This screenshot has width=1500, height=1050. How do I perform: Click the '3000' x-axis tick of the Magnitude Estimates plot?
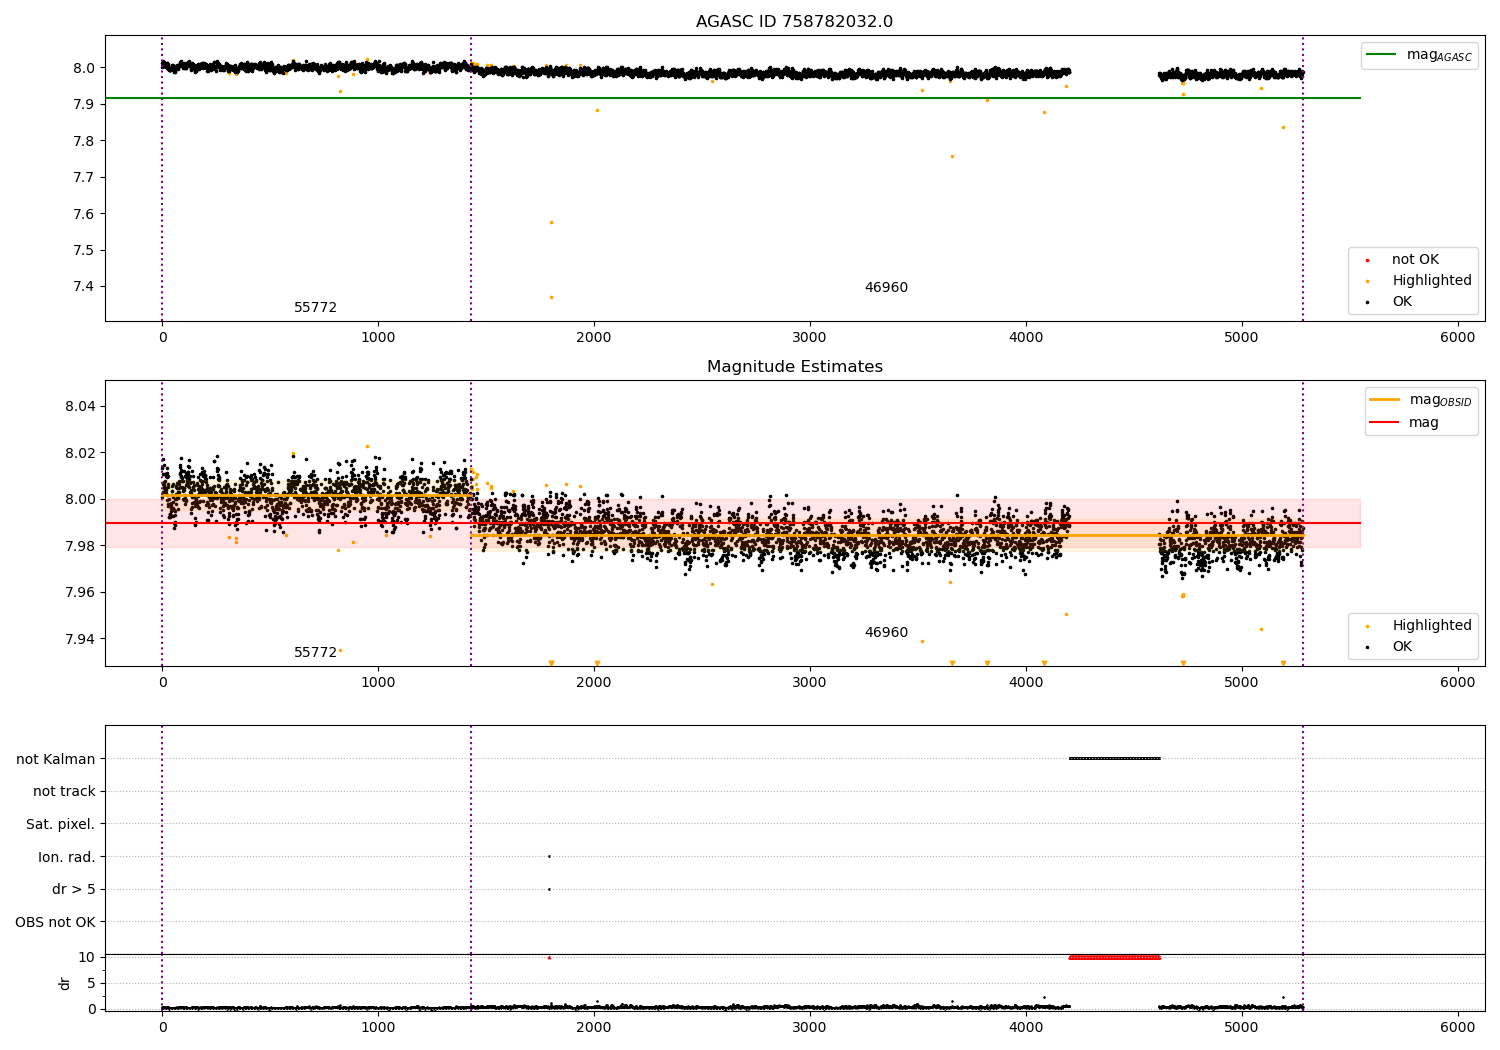pos(810,682)
